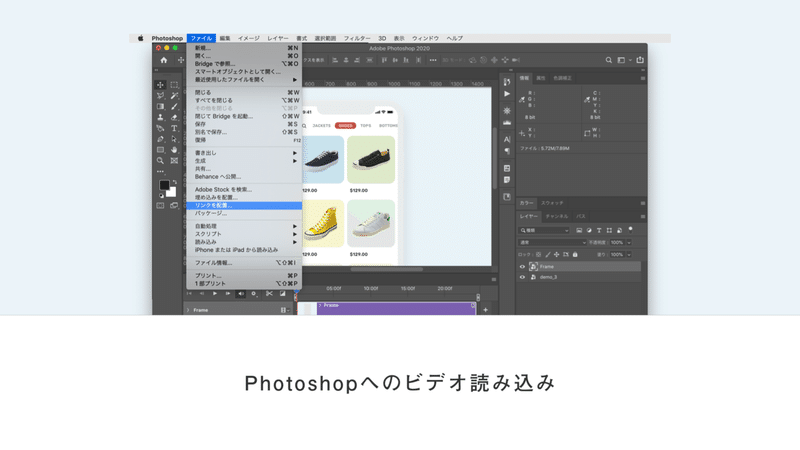Select the Zoom tool in toolbox
This screenshot has height=450, width=800.
[161, 161]
